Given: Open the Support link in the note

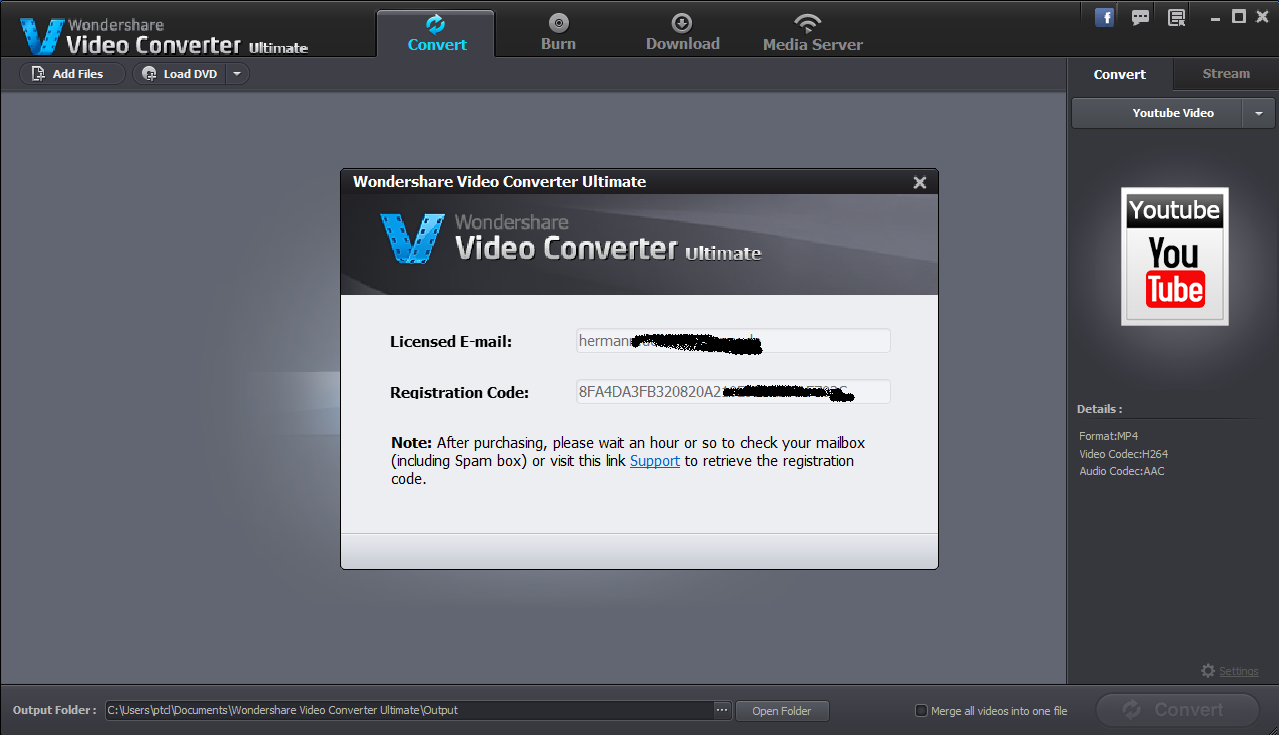Looking at the screenshot, I should pos(655,461).
